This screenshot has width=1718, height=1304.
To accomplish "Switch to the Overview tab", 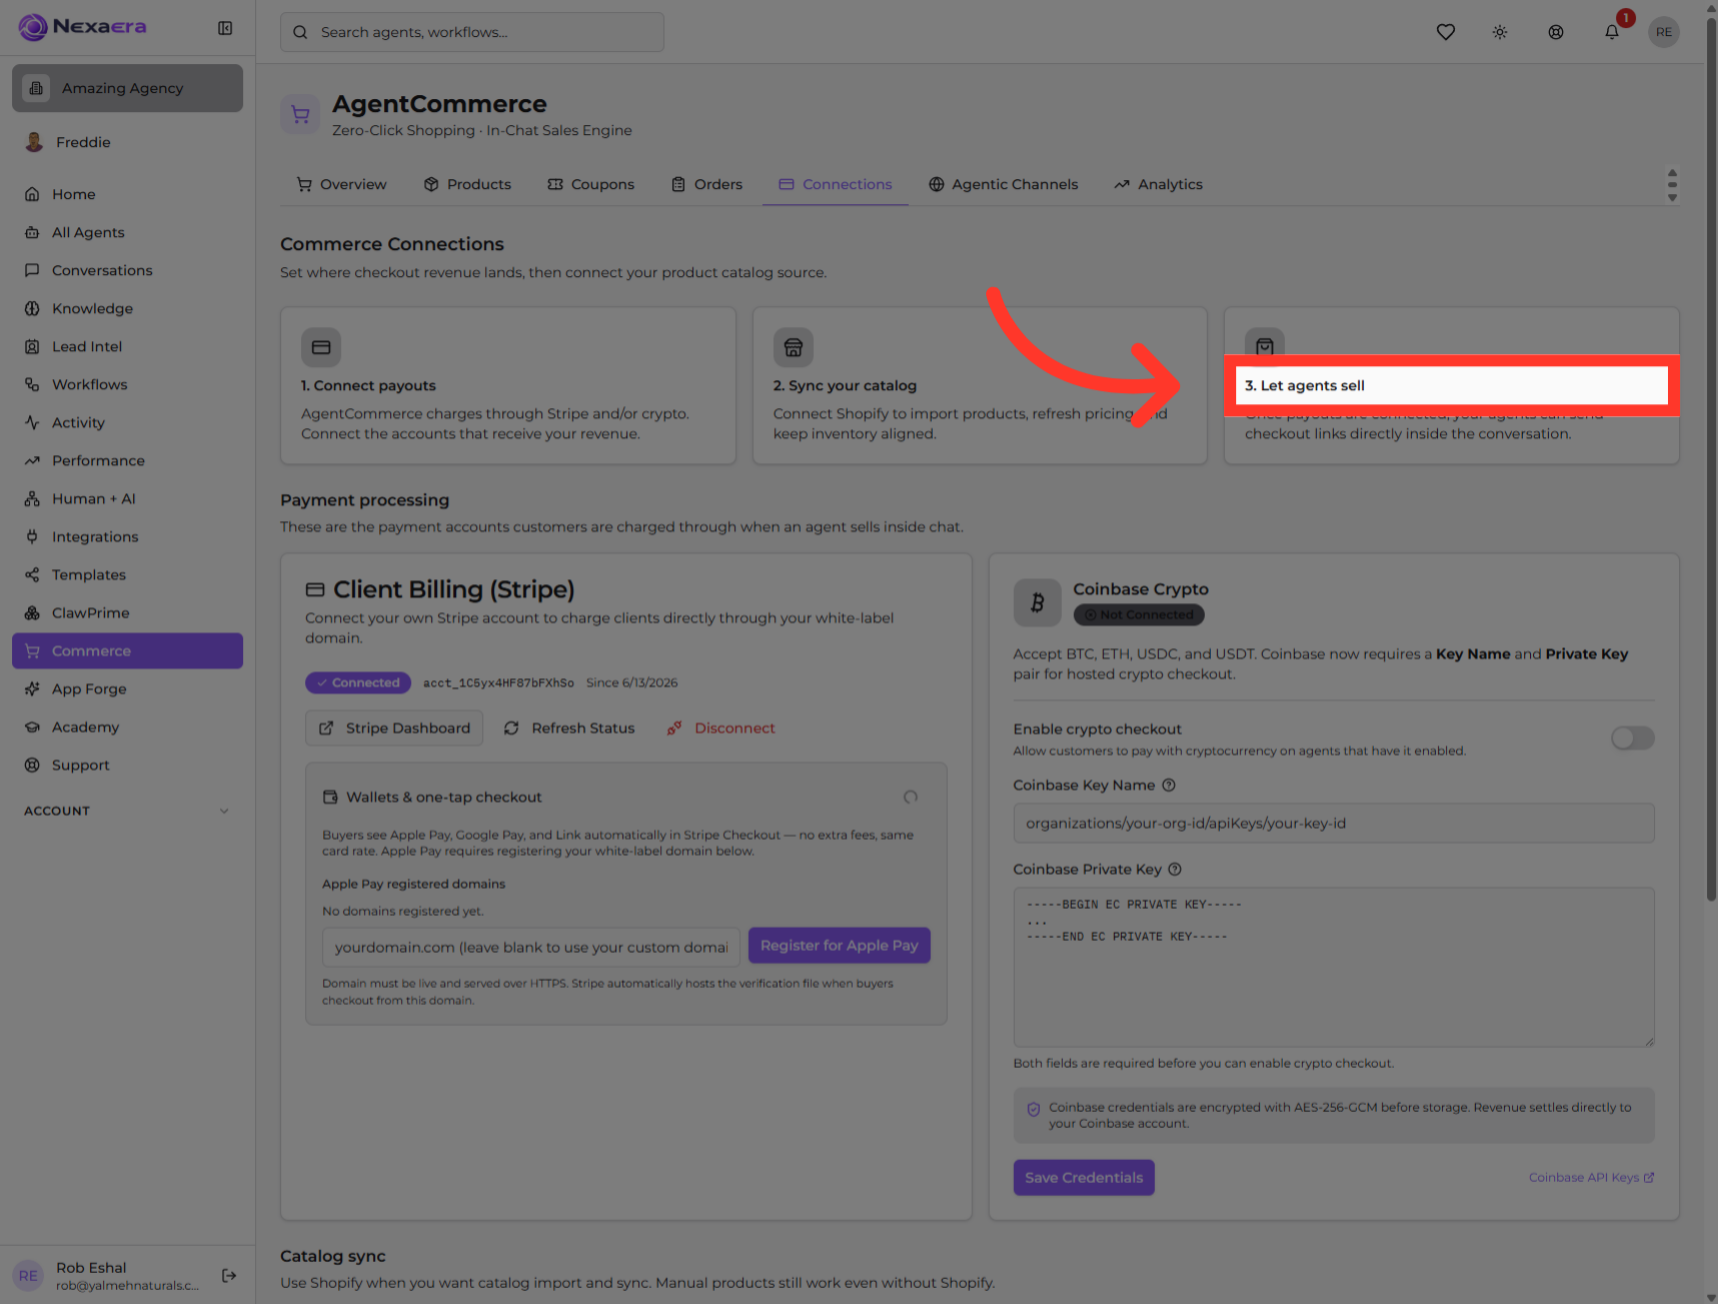I will coord(341,184).
